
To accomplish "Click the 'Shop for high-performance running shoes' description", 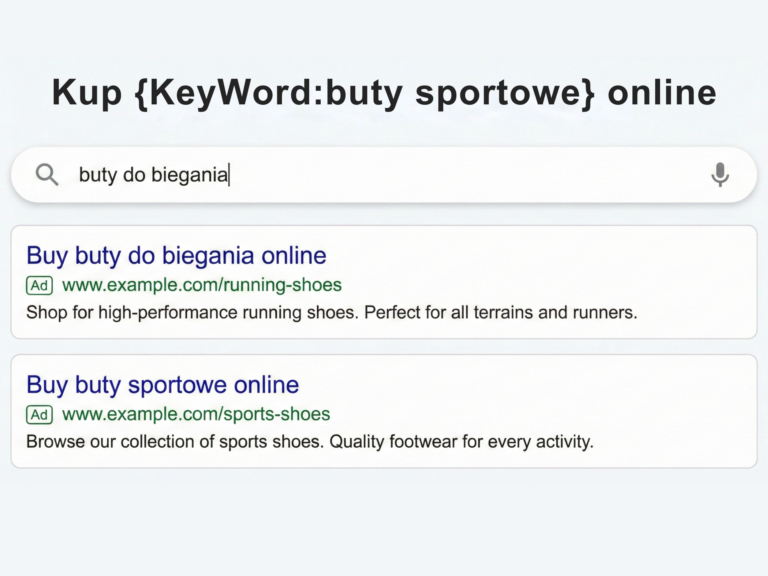I will tap(191, 312).
